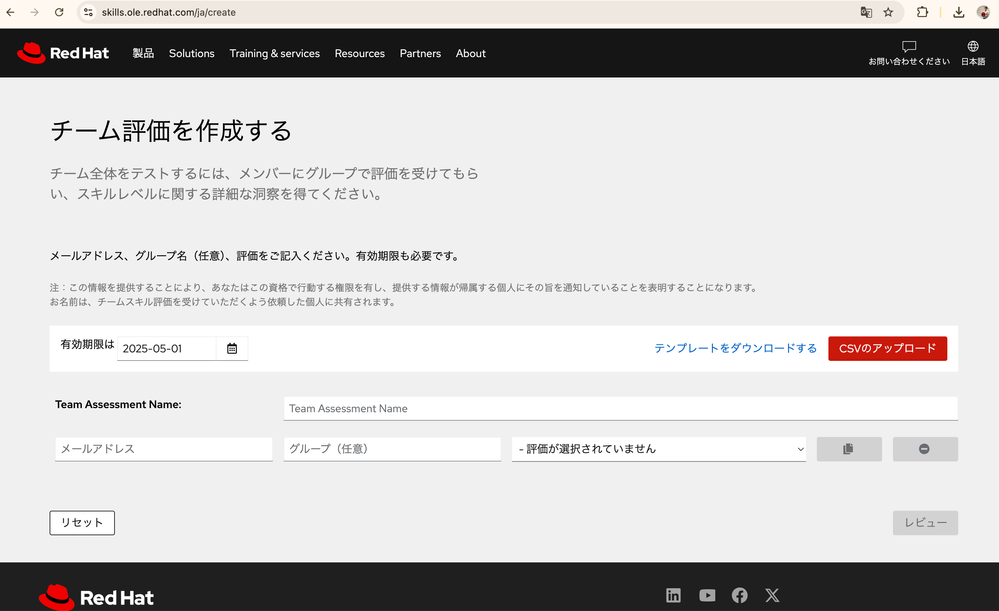This screenshot has height=611, width=999.
Task: Bookmark this page with star icon
Action: [888, 12]
